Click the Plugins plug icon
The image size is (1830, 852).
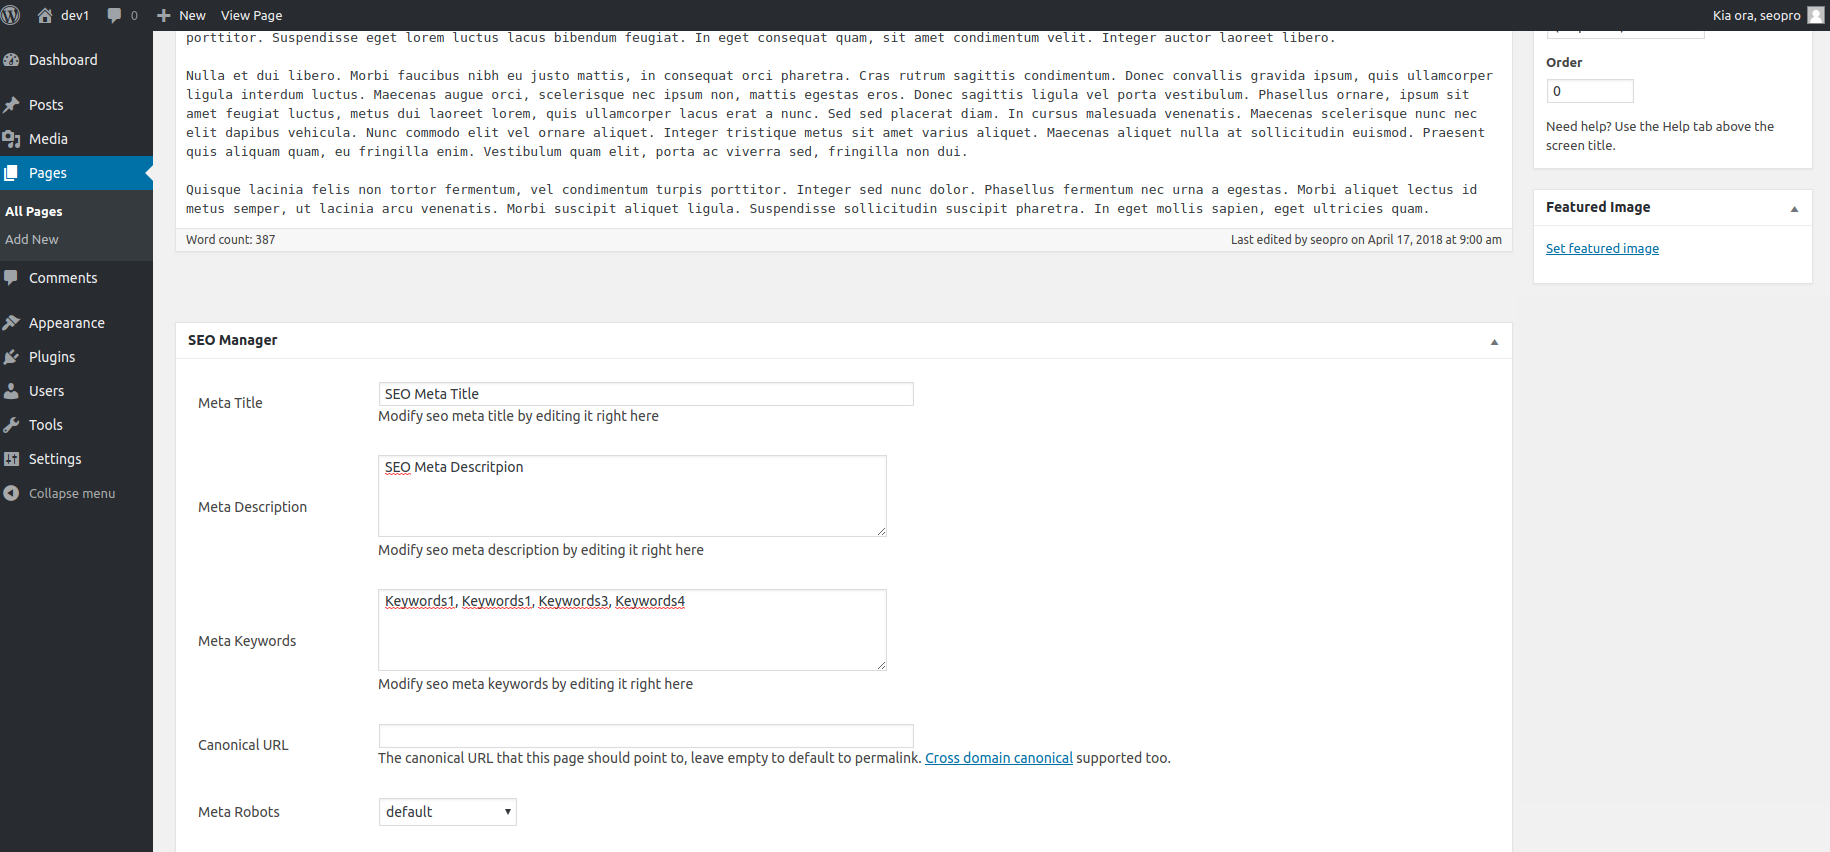[x=12, y=357]
